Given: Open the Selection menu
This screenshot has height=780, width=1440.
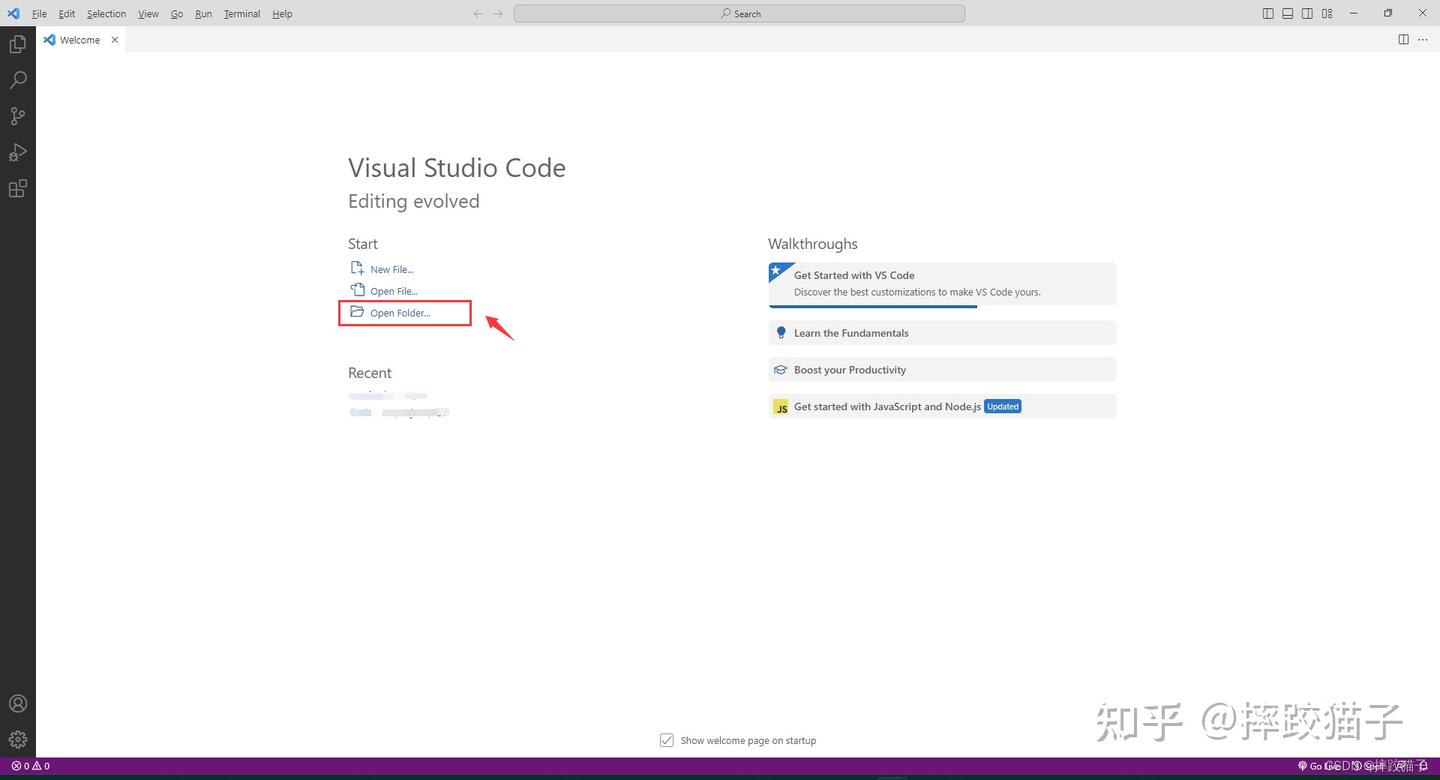Looking at the screenshot, I should [x=106, y=14].
